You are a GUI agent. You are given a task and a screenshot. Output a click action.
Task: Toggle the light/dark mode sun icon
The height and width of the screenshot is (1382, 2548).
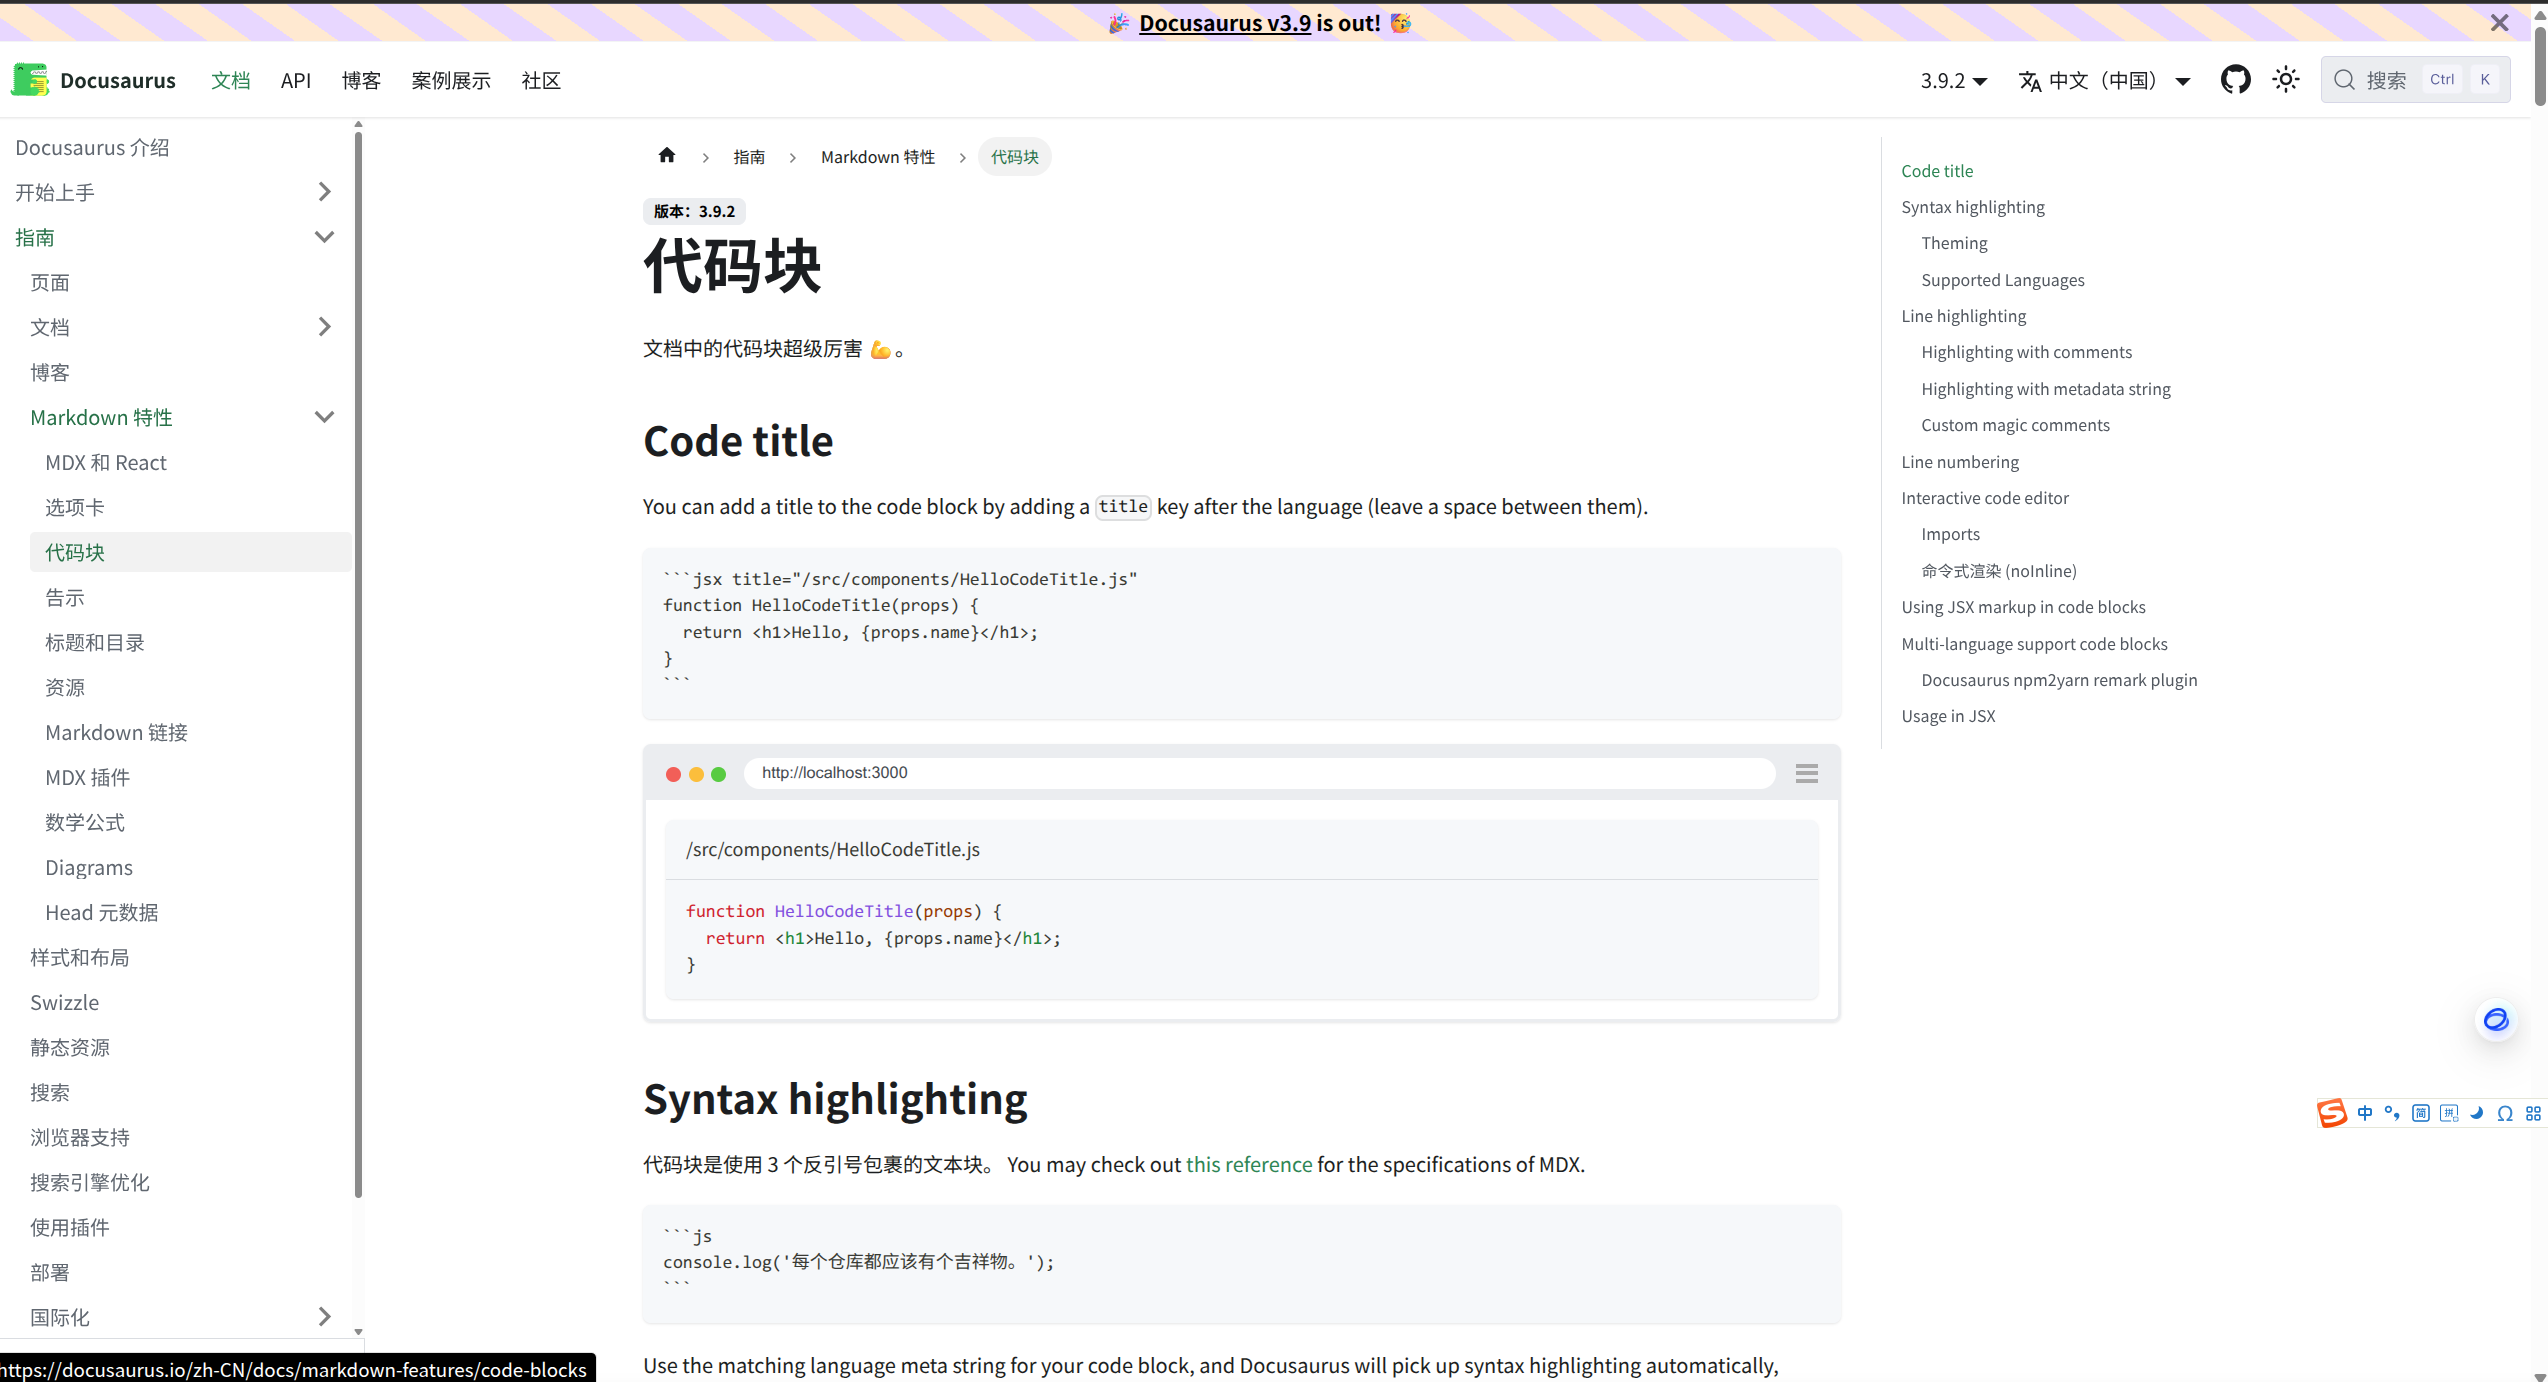2285,80
